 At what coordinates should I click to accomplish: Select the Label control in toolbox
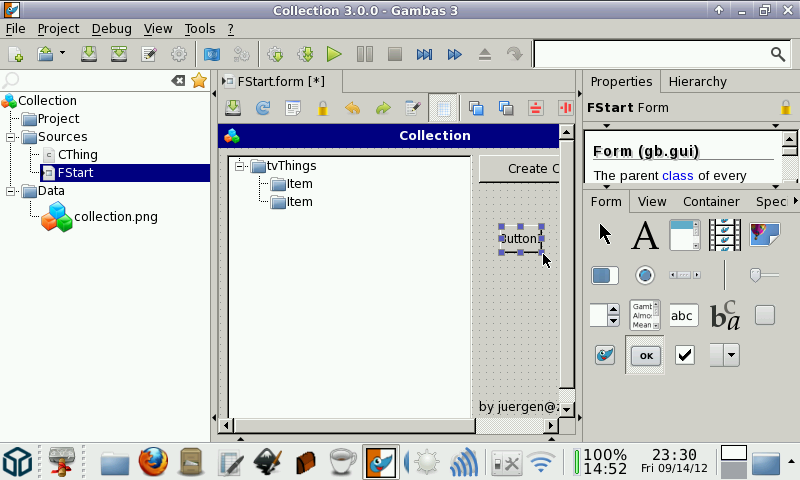(645, 235)
